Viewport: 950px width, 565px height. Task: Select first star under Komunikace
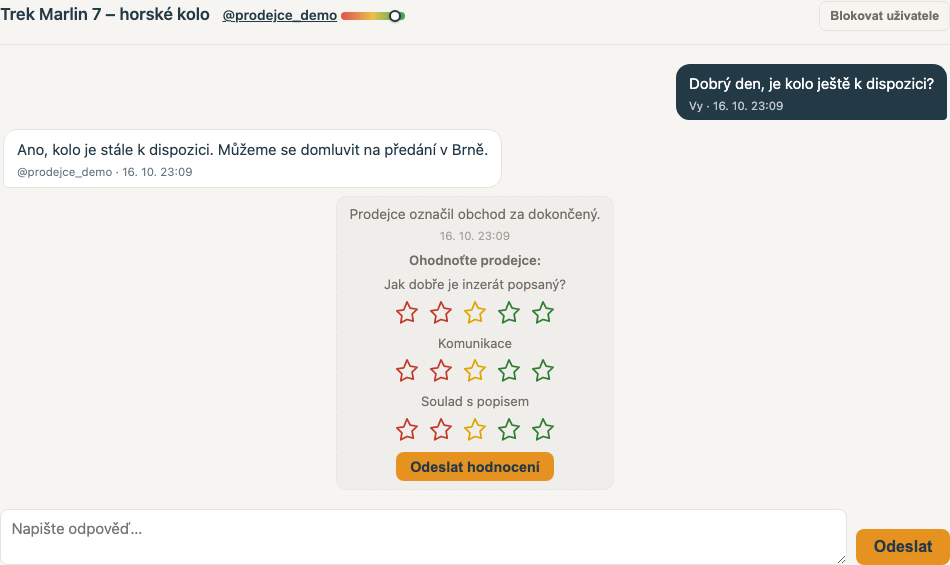407,371
